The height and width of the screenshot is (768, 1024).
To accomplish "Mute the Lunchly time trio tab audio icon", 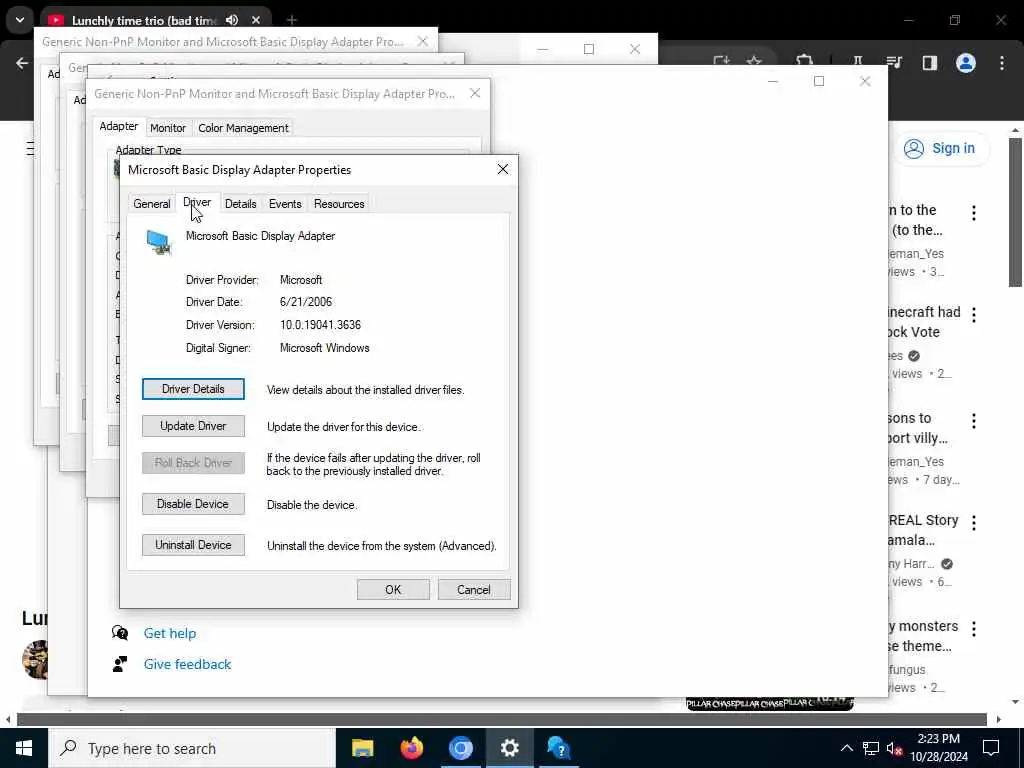I will pos(232,20).
